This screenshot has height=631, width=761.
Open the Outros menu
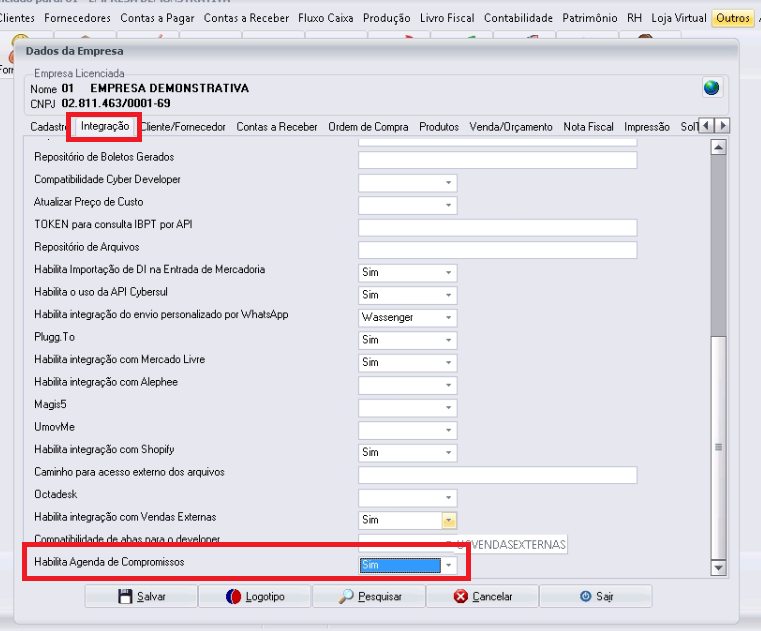pos(732,18)
